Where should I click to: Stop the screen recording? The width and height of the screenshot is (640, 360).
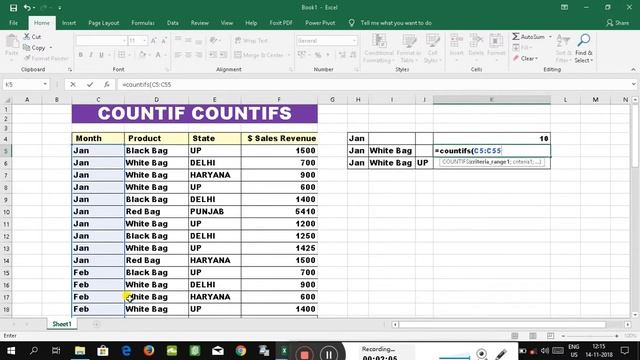(304, 354)
